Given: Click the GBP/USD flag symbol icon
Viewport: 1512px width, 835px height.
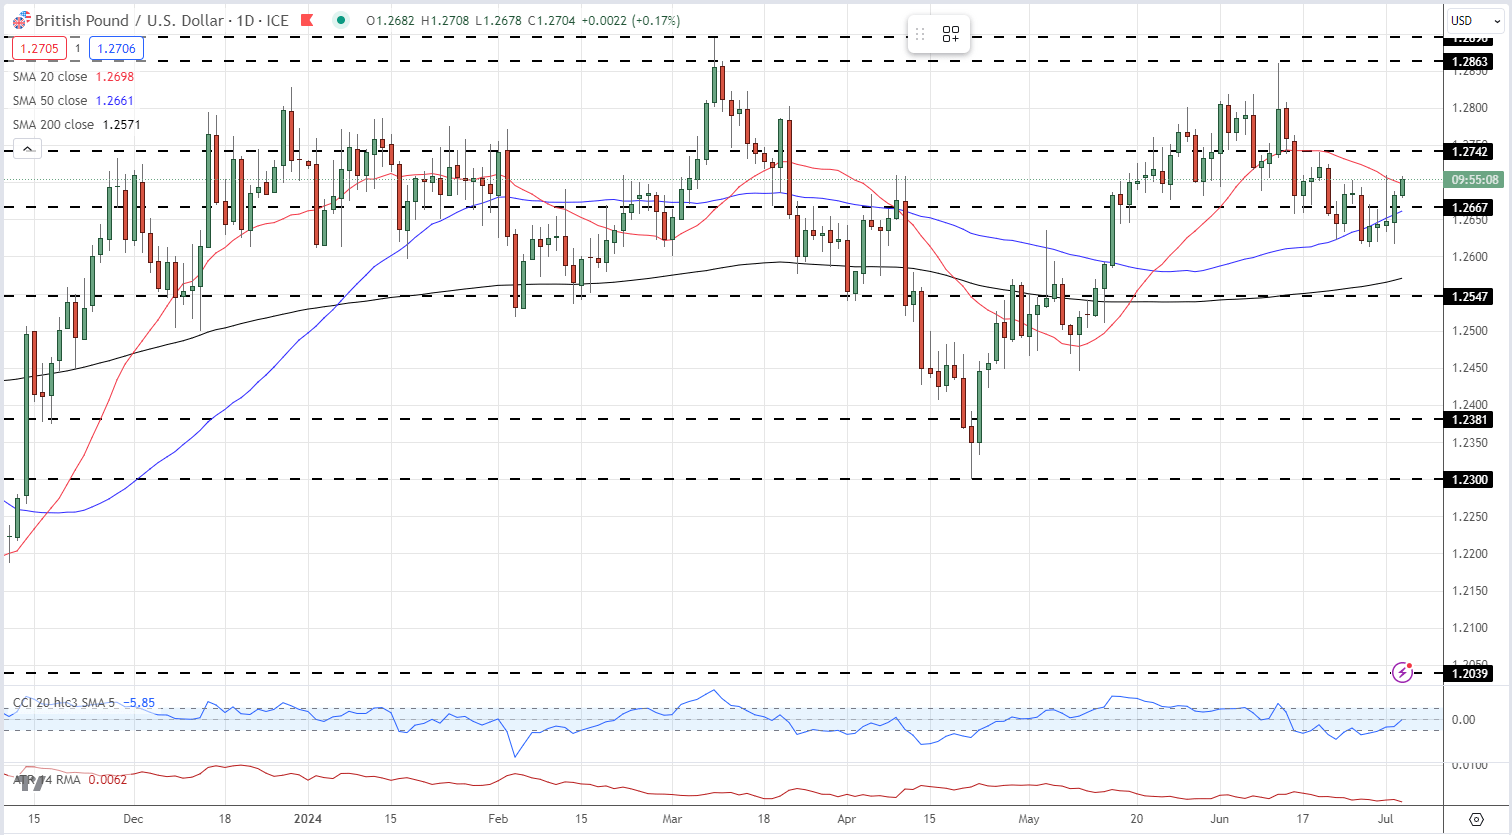Looking at the screenshot, I should click(x=20, y=20).
